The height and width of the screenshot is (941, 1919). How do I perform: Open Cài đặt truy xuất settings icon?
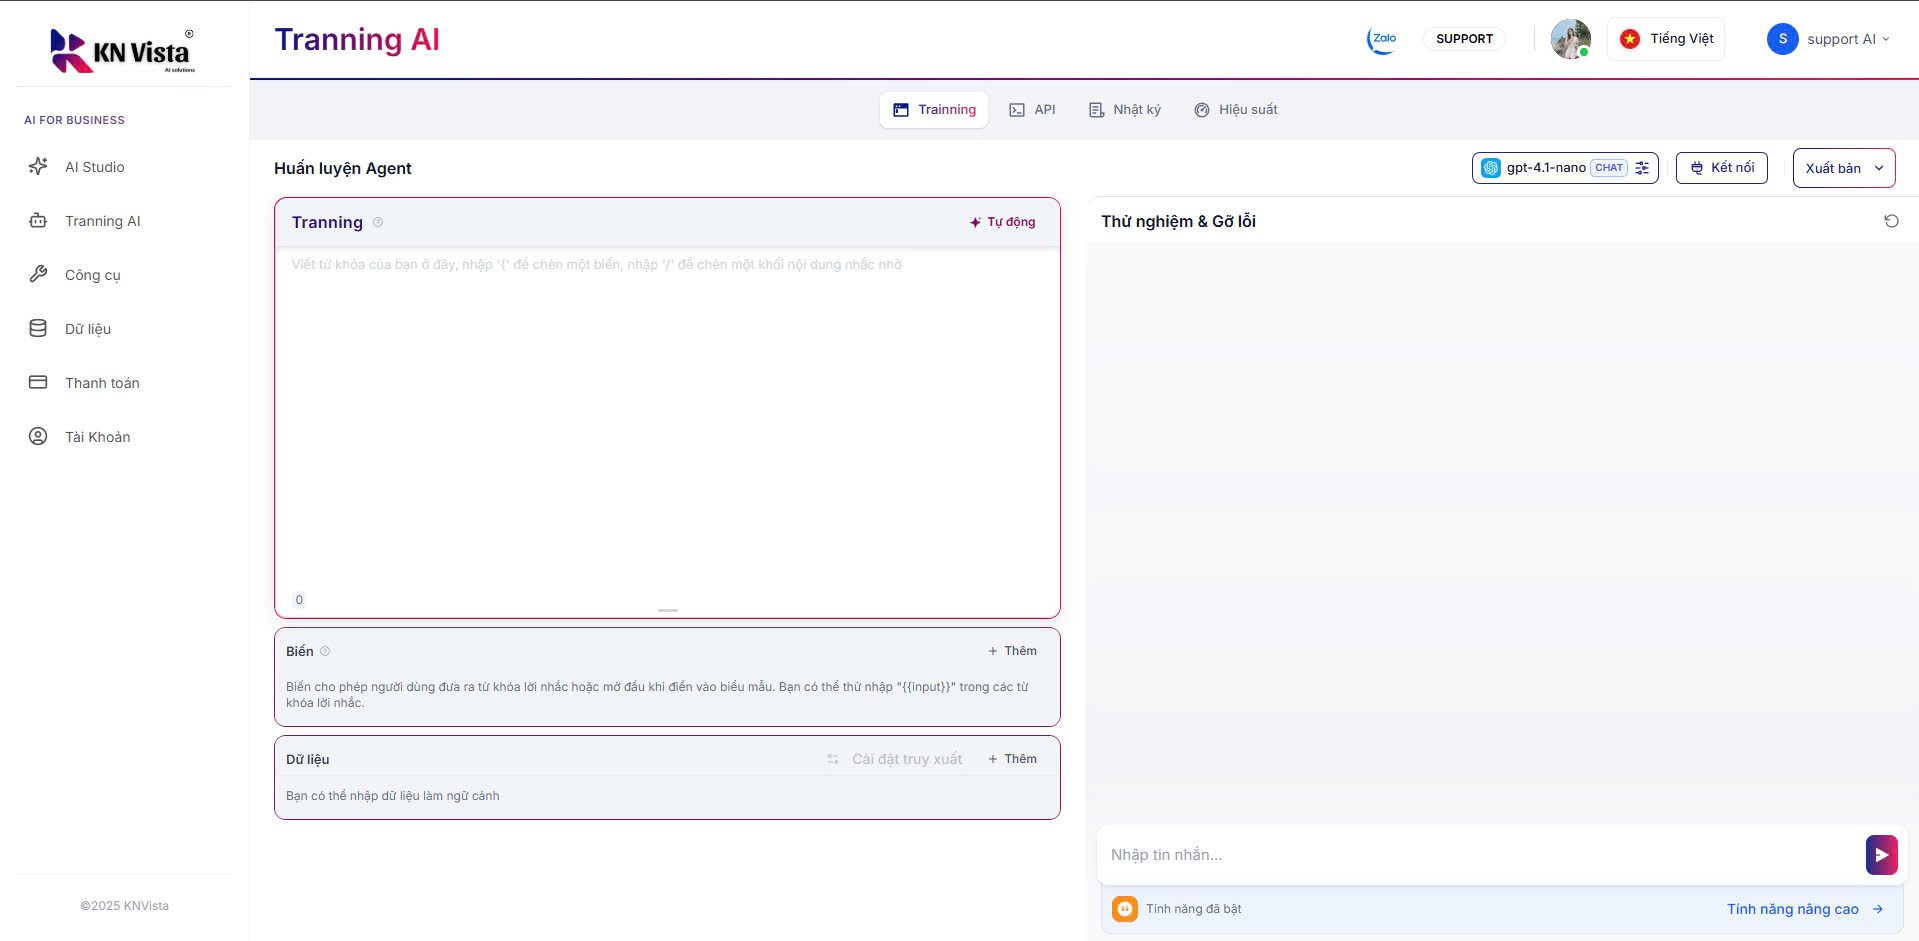tap(833, 759)
